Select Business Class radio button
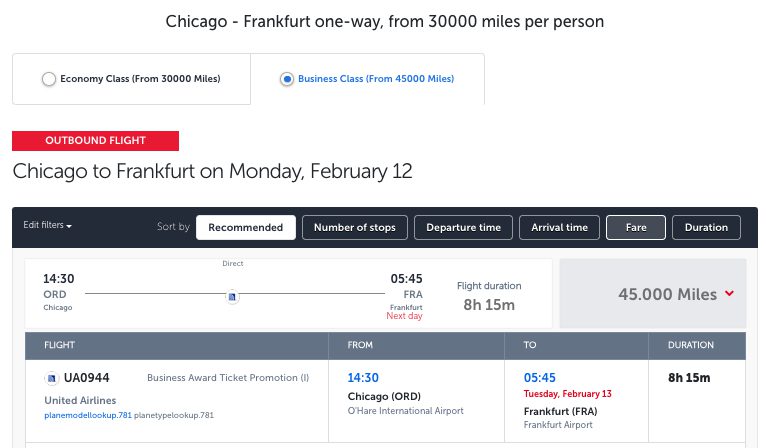 click(287, 79)
